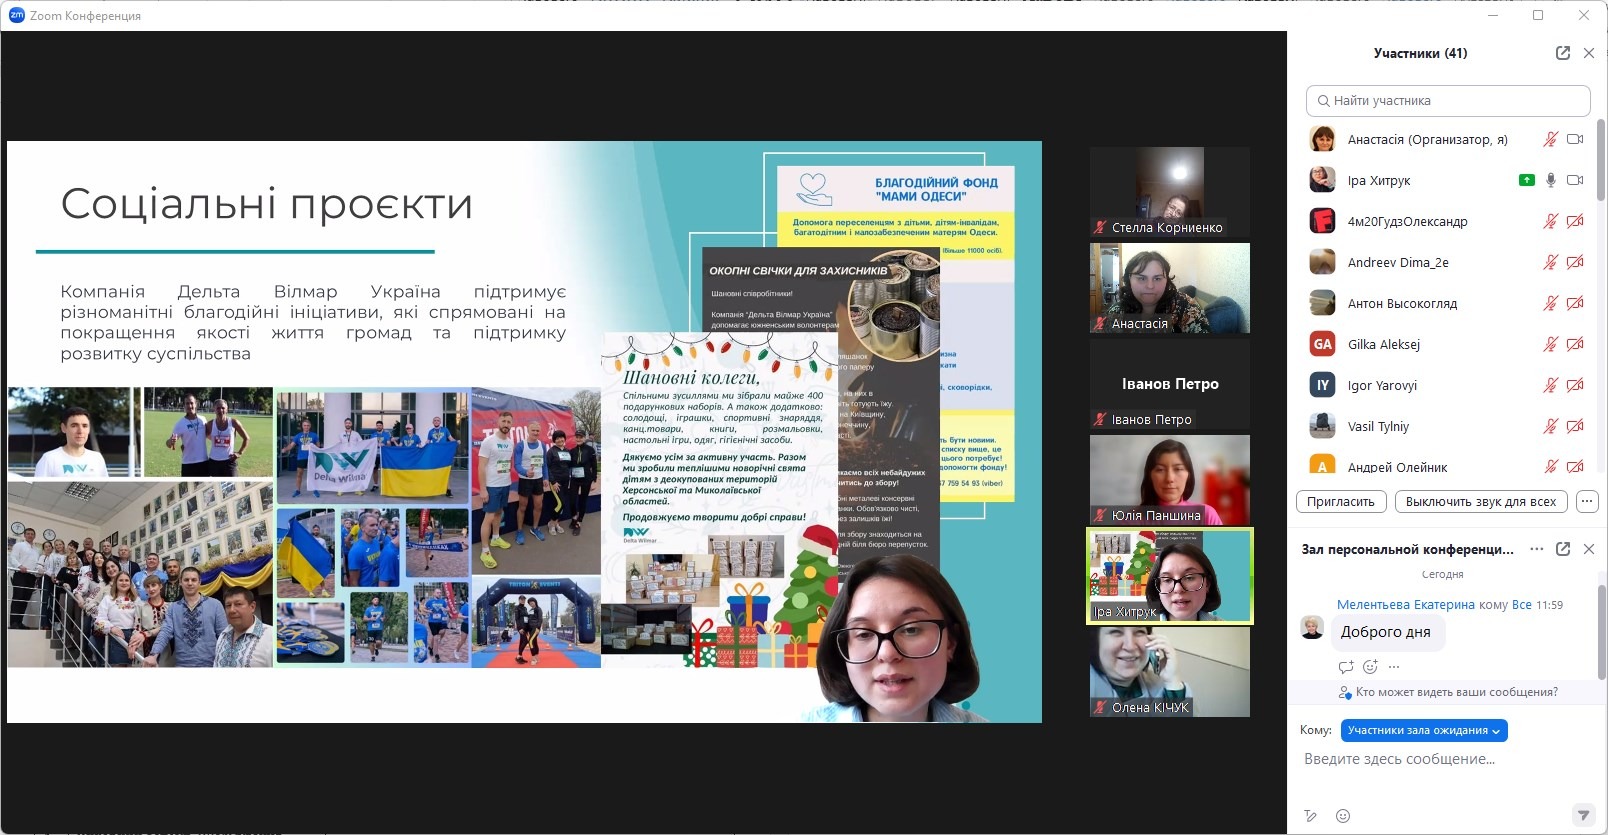Click Igor Yarovyi disabled camera icon
Image resolution: width=1608 pixels, height=835 pixels.
(1575, 385)
